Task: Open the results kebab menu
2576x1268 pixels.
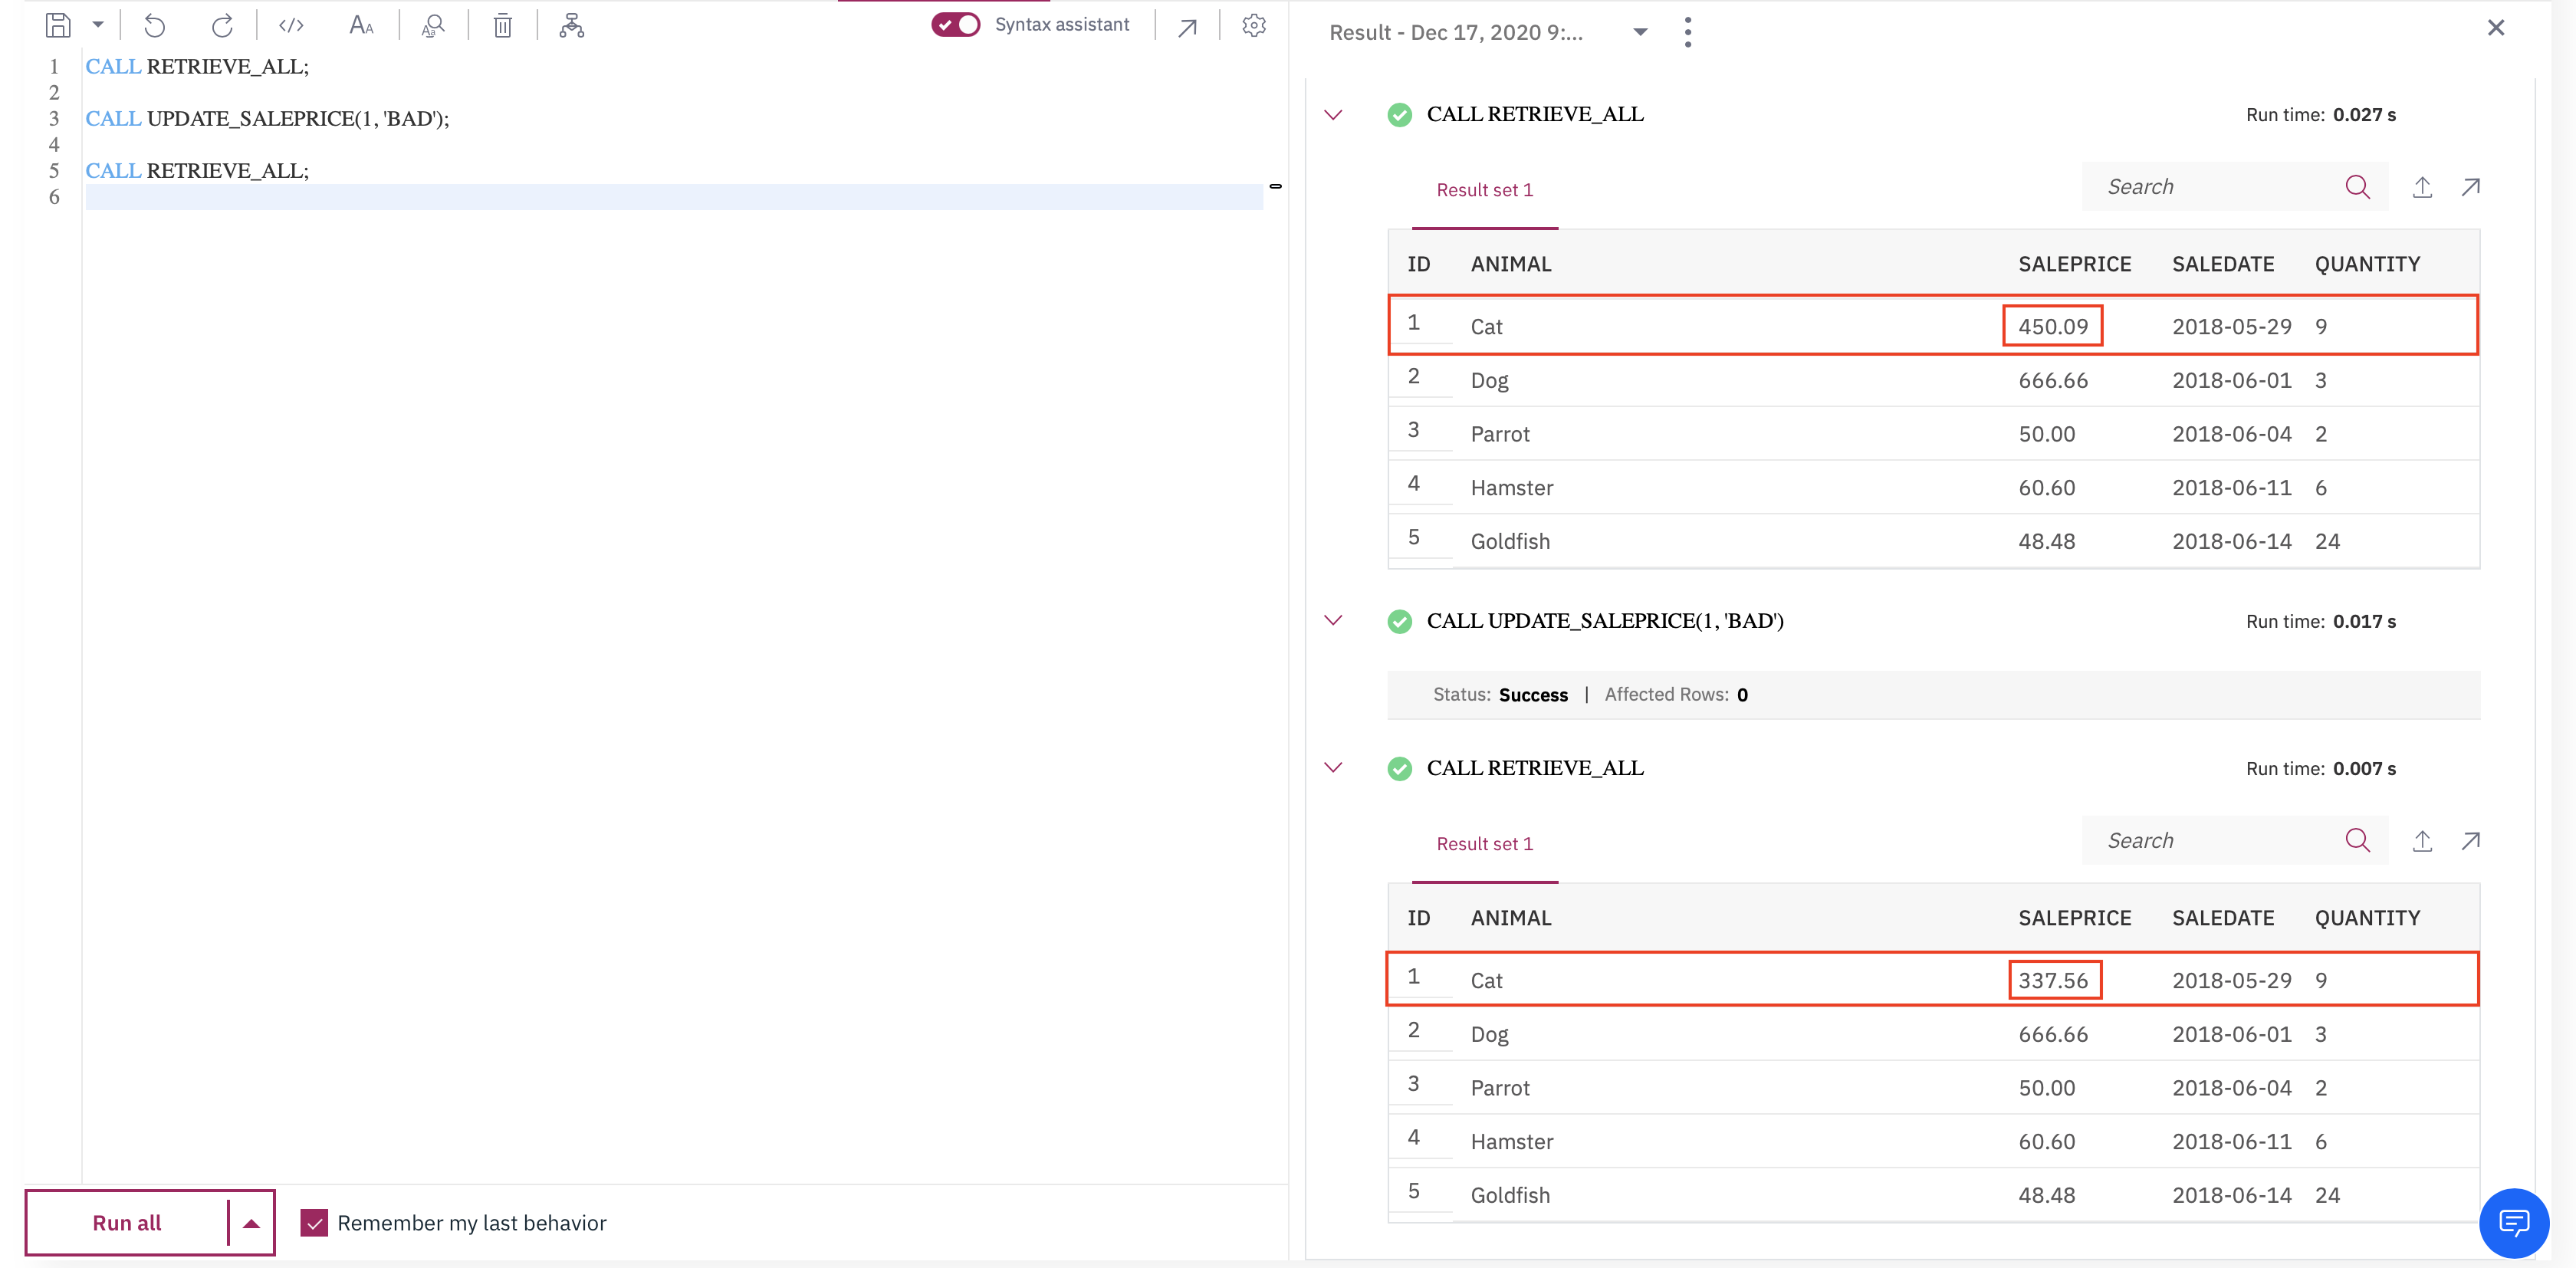Action: point(1688,32)
